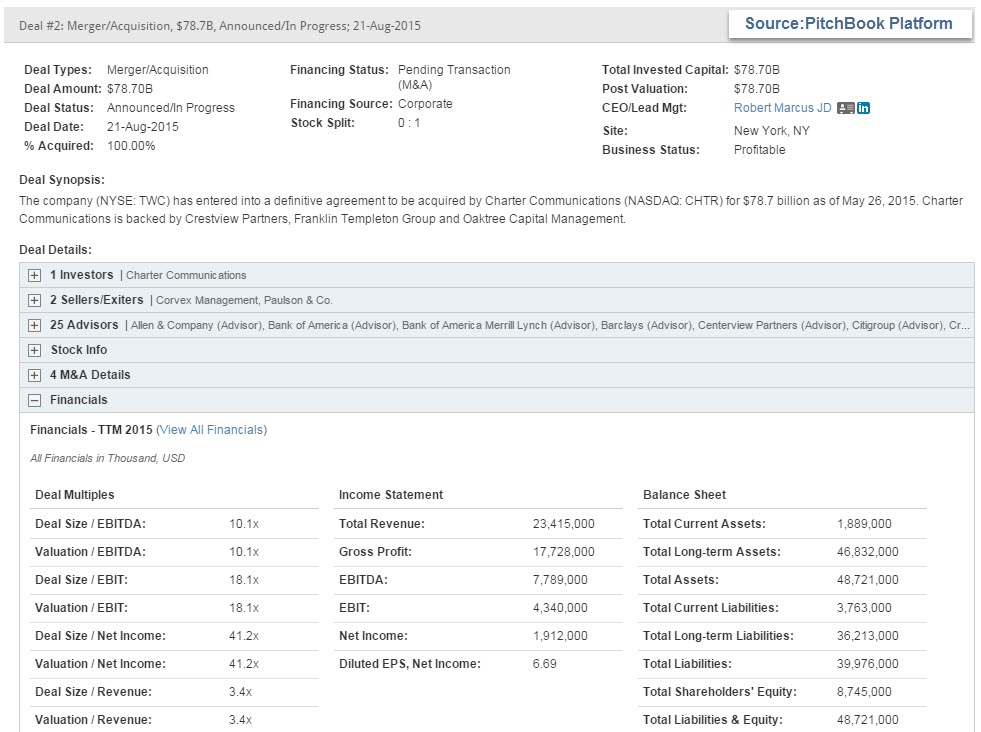981x732 pixels.
Task: Click the EBIT value 4,340,000
Action: pos(560,607)
